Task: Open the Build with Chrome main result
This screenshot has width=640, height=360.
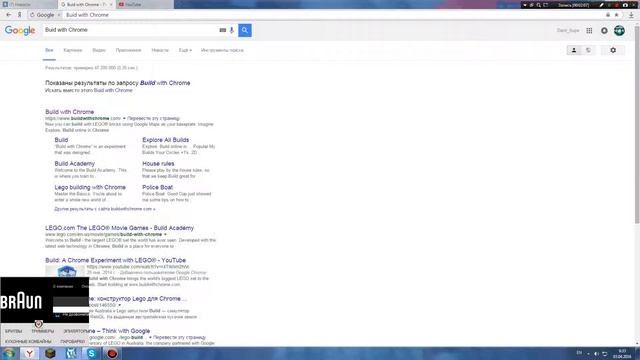Action: [x=69, y=112]
